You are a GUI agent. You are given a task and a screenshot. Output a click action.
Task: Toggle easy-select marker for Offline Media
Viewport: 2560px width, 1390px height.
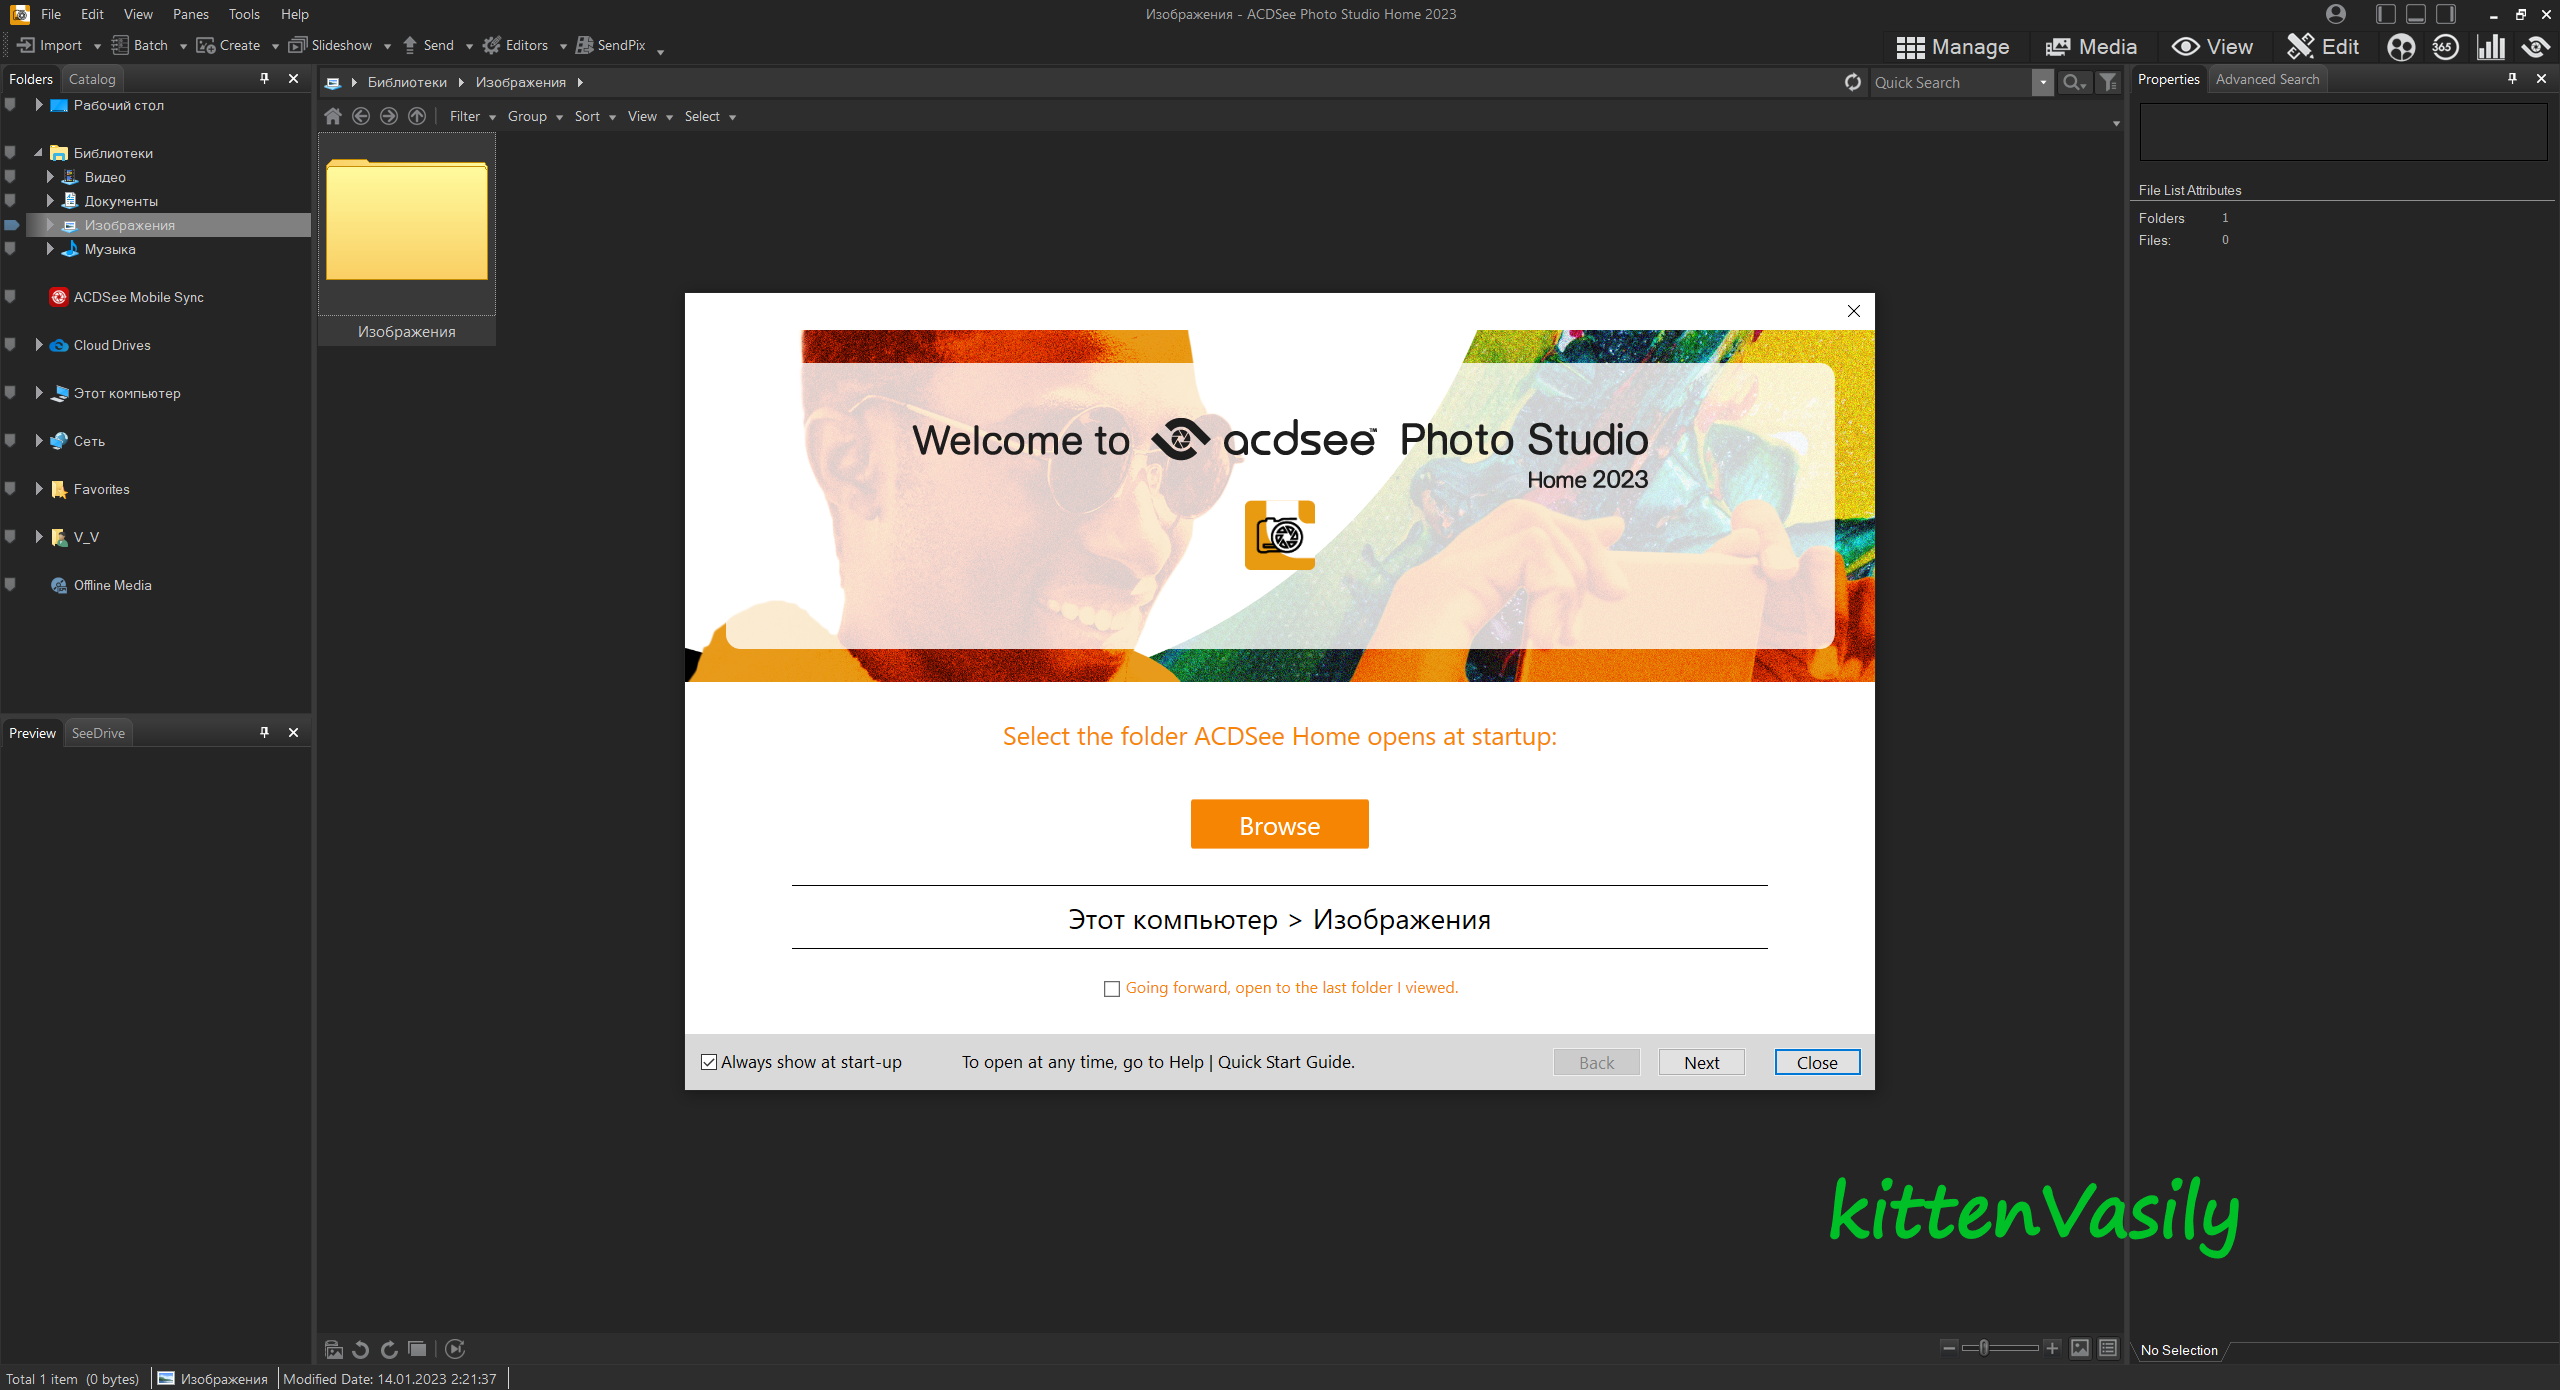point(10,585)
